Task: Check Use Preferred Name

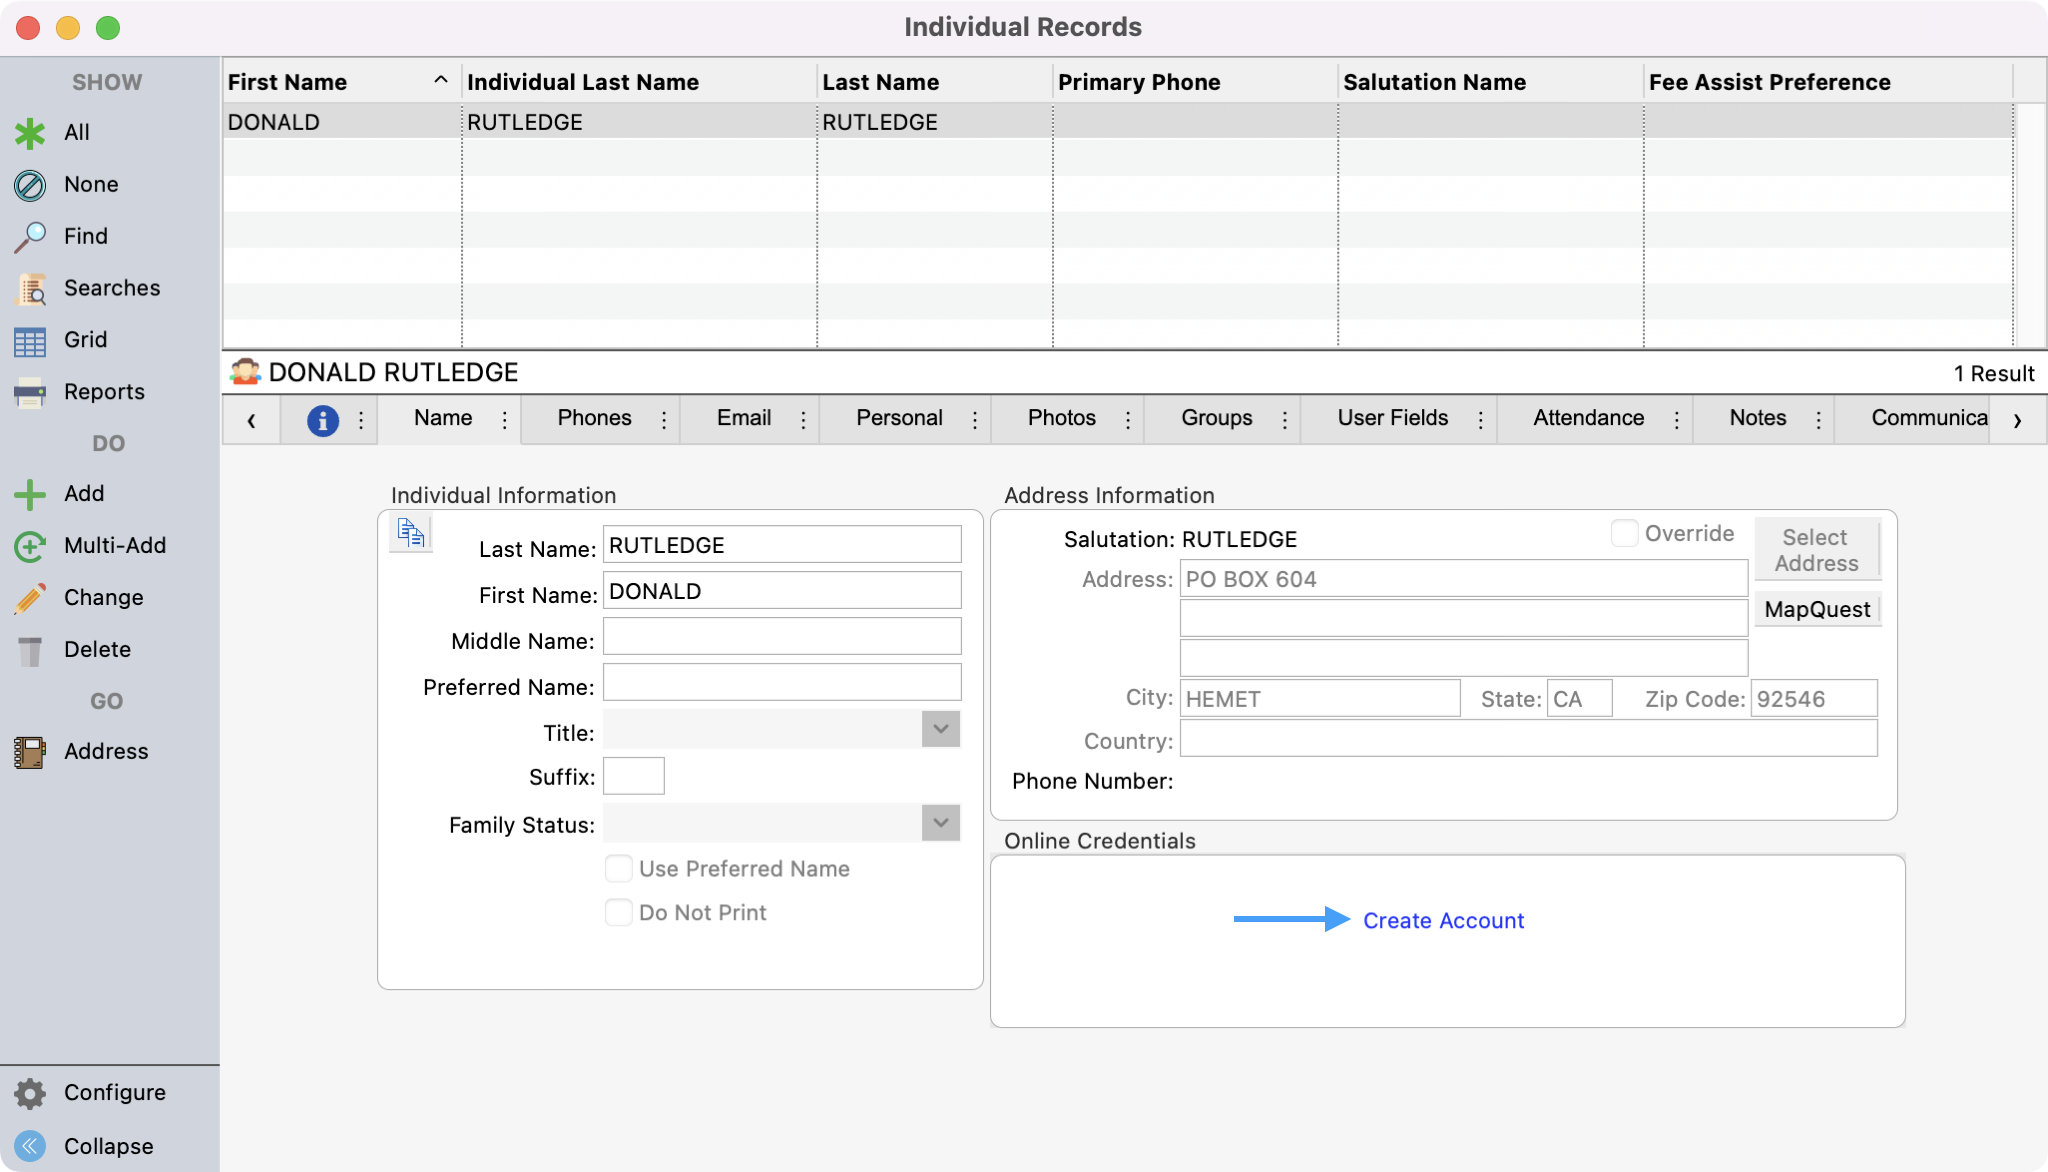Action: [619, 868]
